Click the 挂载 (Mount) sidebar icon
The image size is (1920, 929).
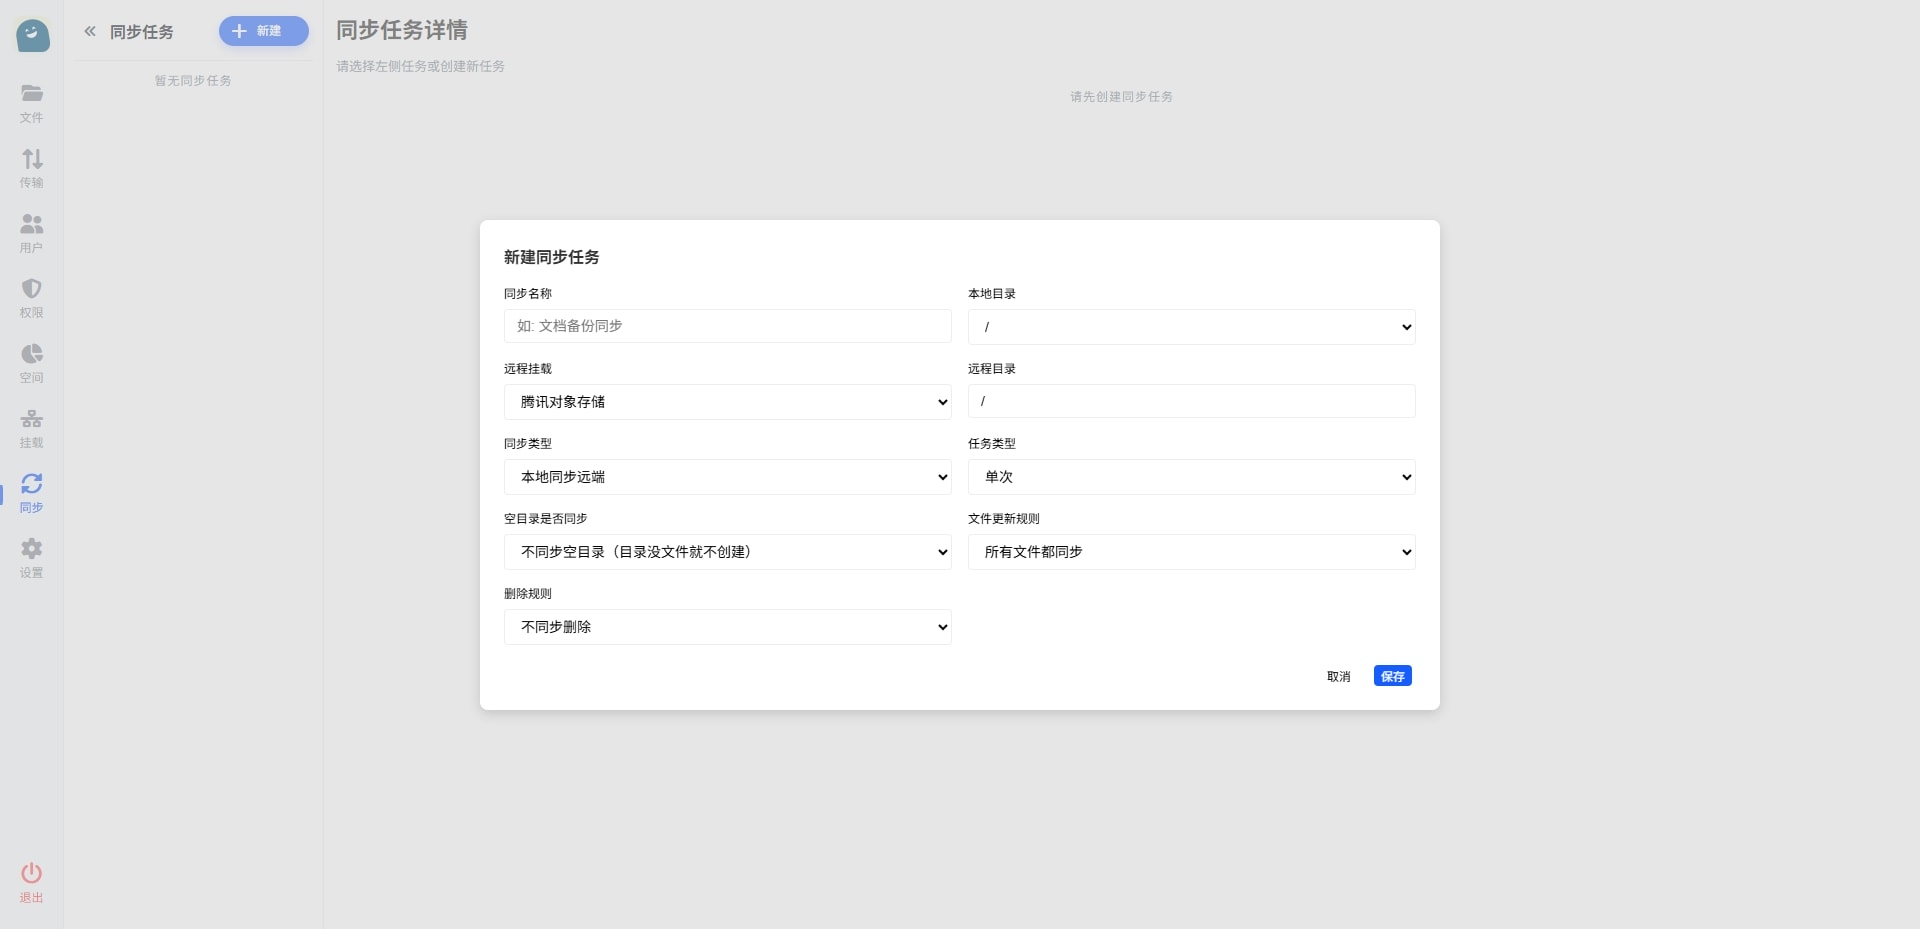[x=32, y=419]
